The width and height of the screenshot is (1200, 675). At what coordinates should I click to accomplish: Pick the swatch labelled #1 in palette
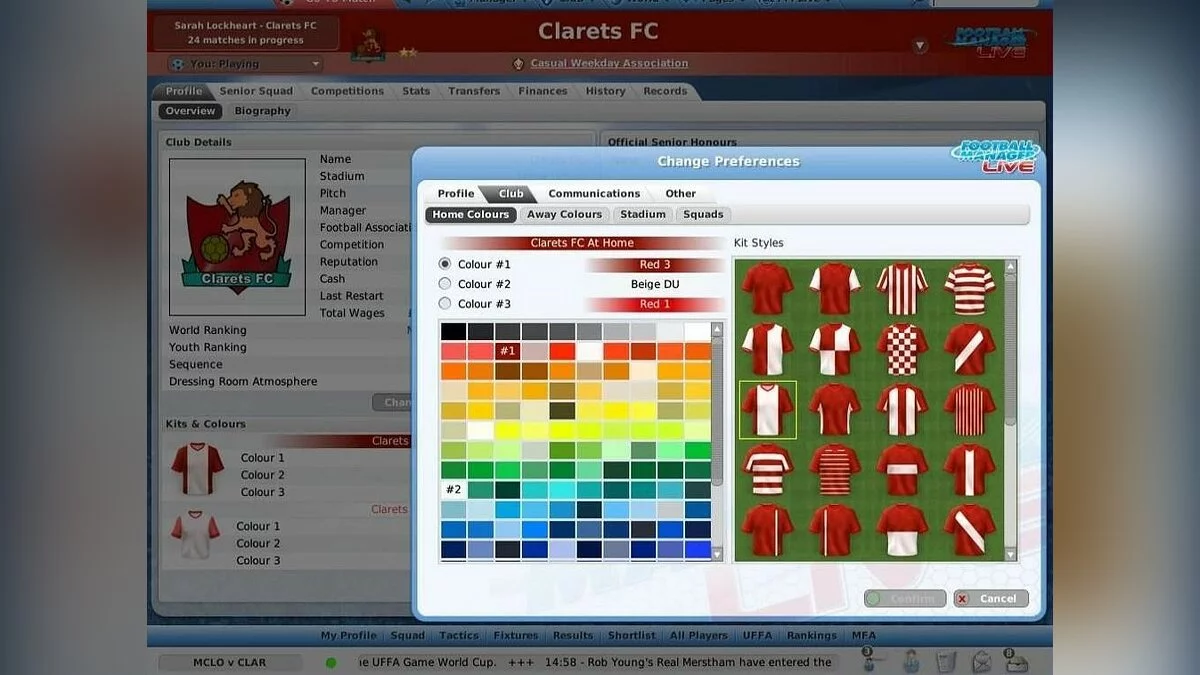[x=508, y=351]
